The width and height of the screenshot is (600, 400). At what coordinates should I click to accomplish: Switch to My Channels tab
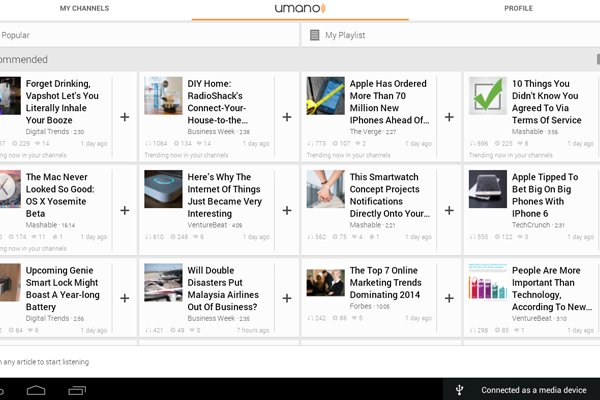pos(84,8)
